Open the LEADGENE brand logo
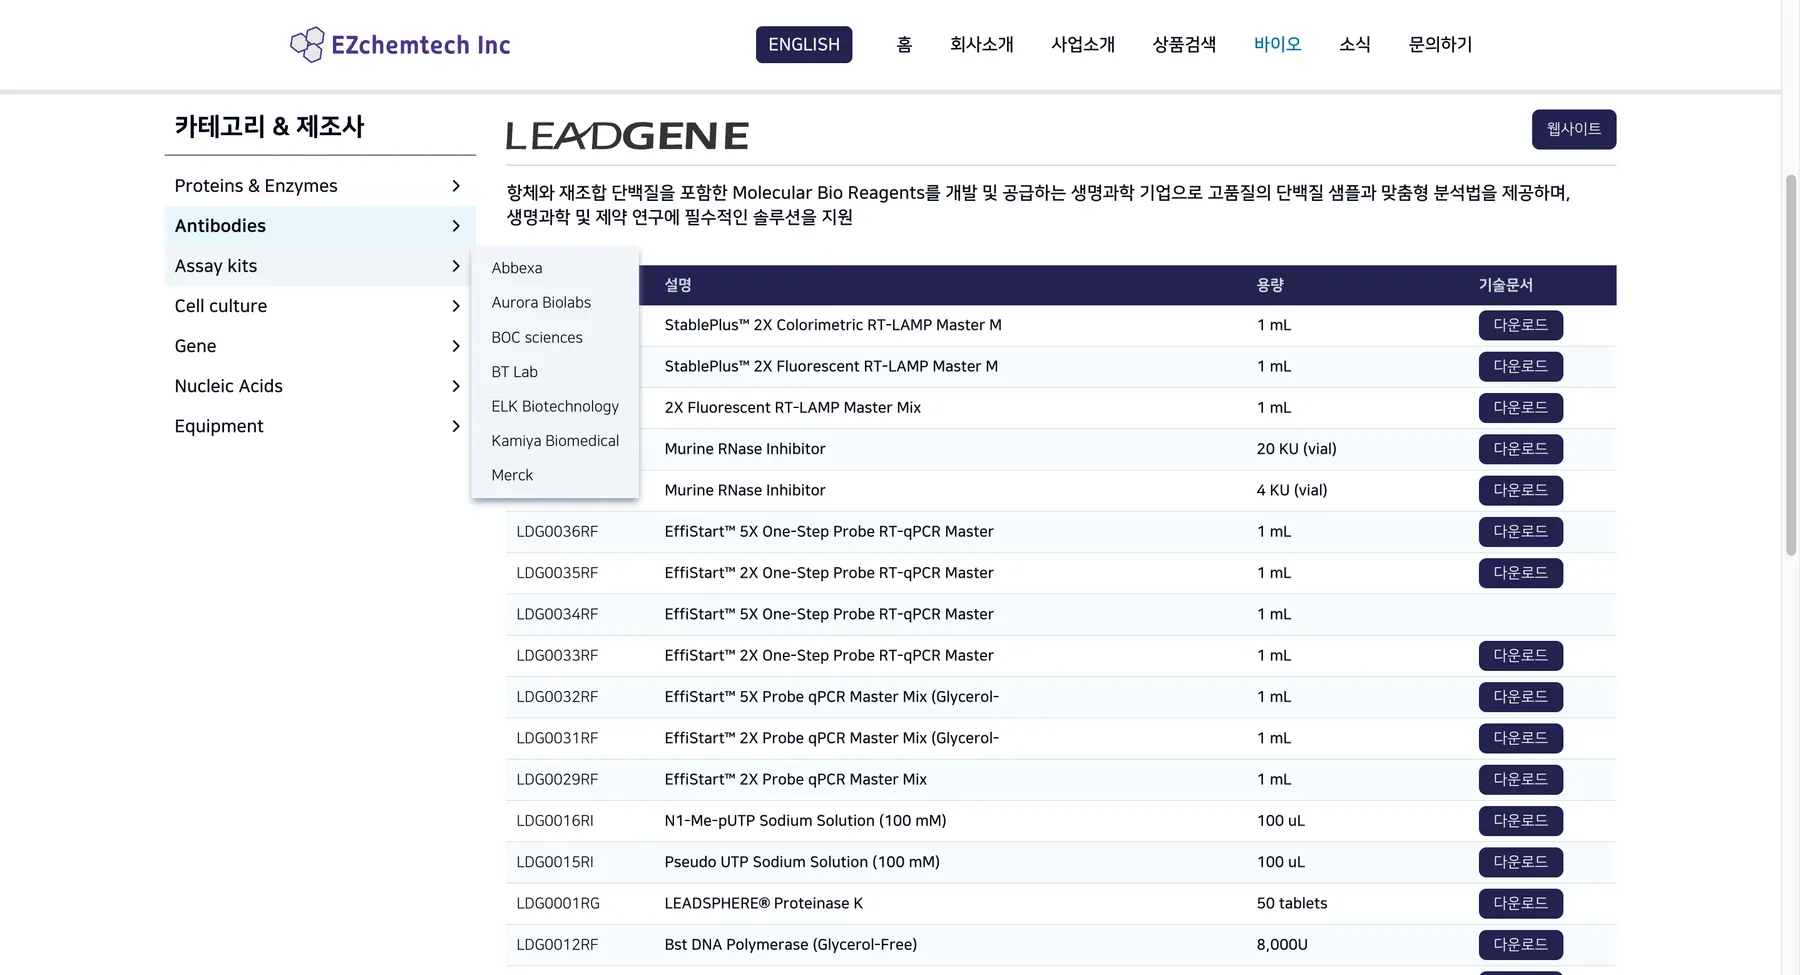The image size is (1800, 975). click(x=627, y=136)
